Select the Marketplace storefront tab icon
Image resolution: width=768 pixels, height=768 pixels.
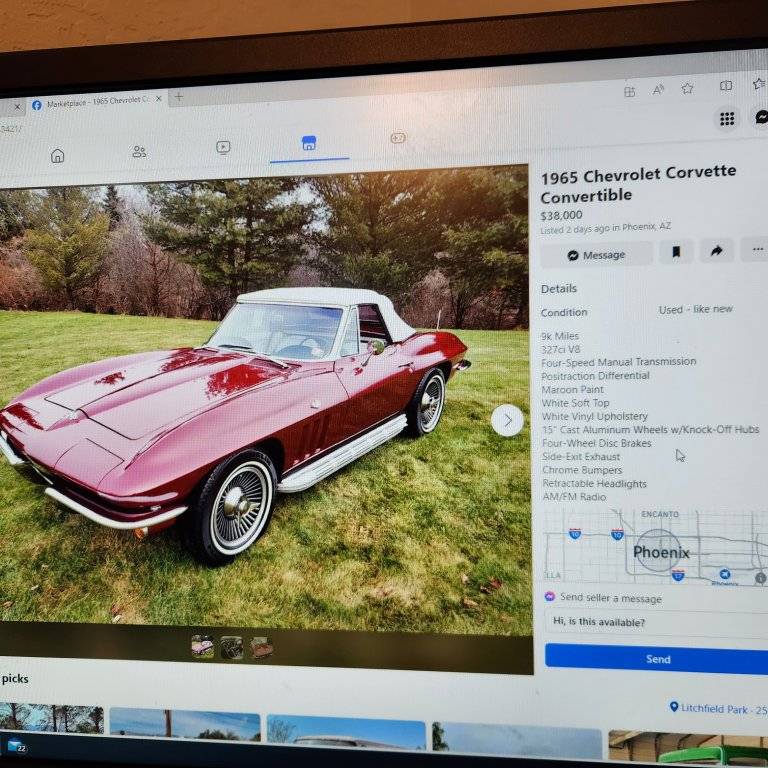tap(309, 143)
